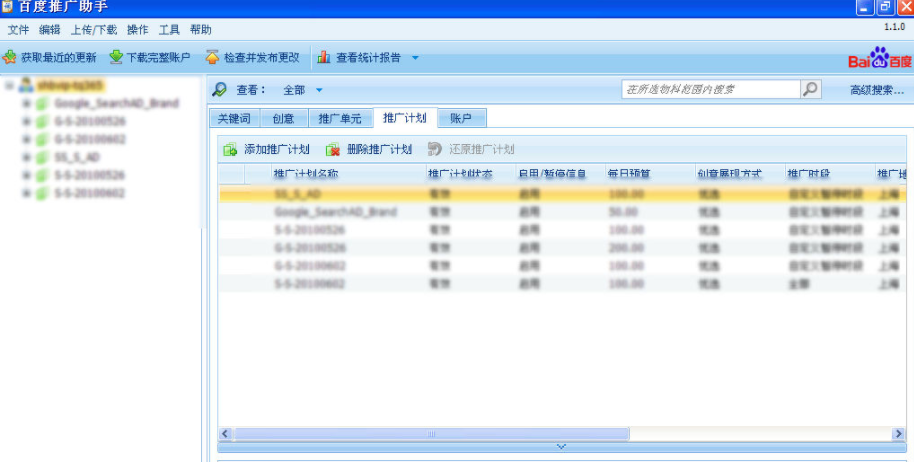This screenshot has width=914, height=462.
Task: Select the highlighted account node in the tree
Action: 69,86
